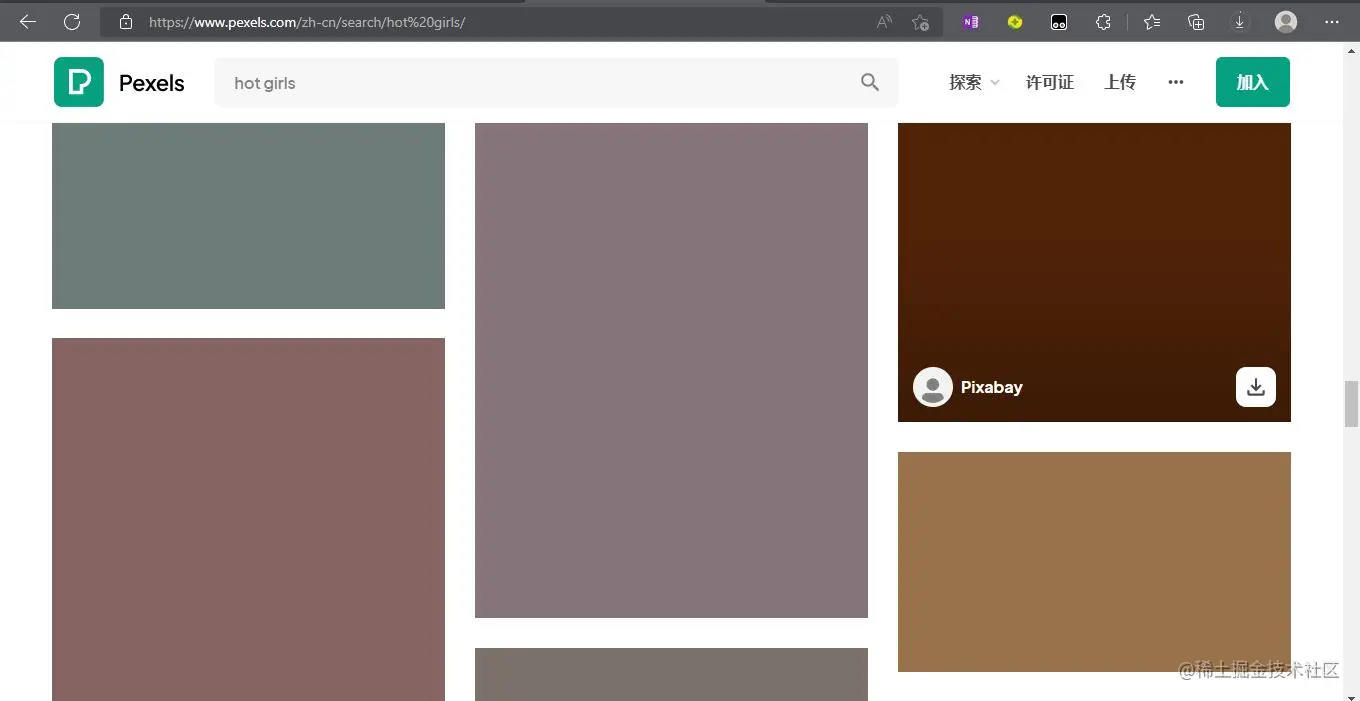Click the search magnifier icon
This screenshot has width=1360, height=701.
point(870,82)
